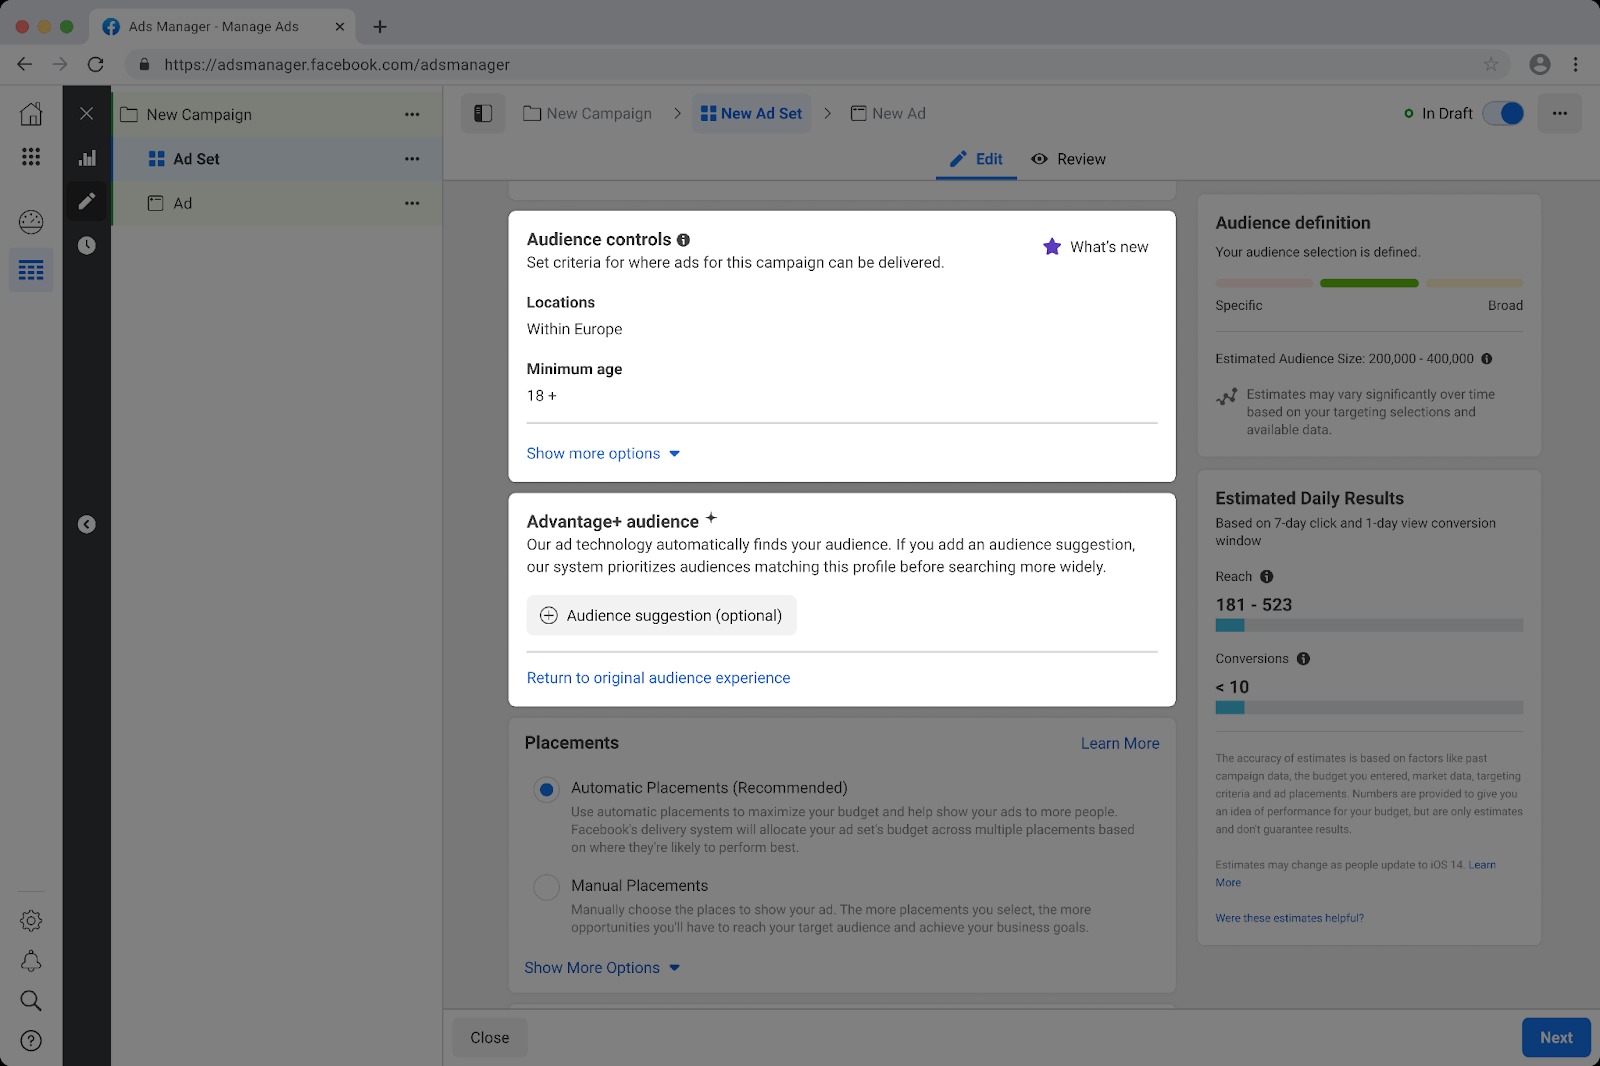This screenshot has width=1600, height=1066.
Task: Select Ad Set tree item
Action: [277, 159]
